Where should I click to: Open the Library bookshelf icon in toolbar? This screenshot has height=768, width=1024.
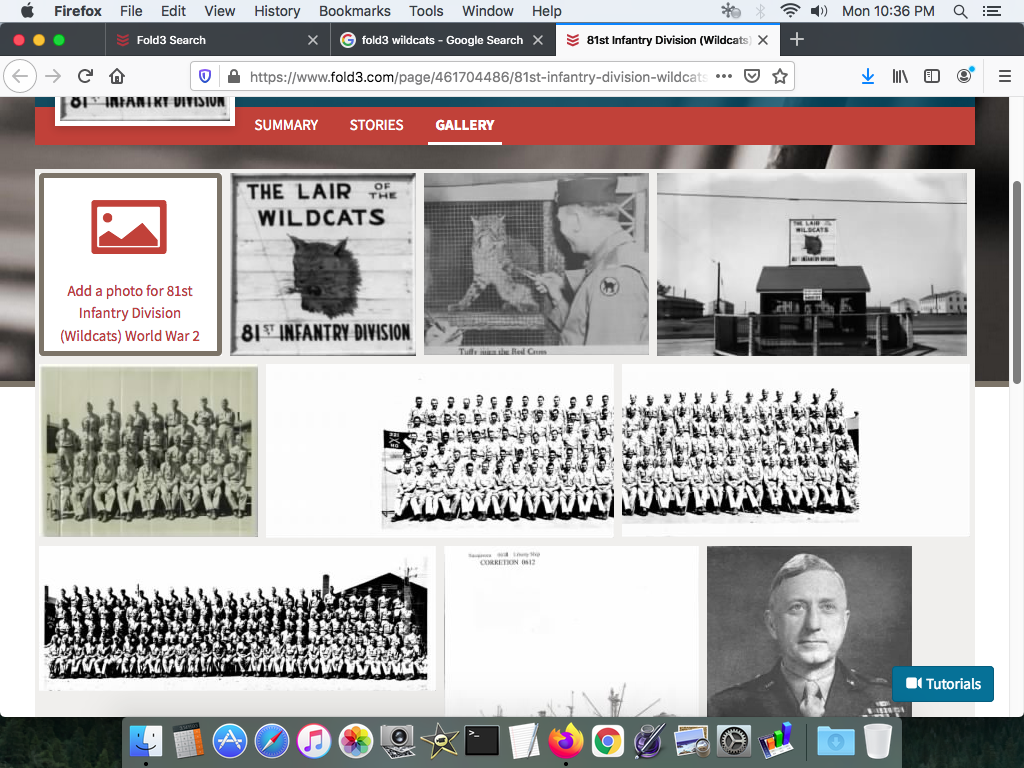pos(900,76)
